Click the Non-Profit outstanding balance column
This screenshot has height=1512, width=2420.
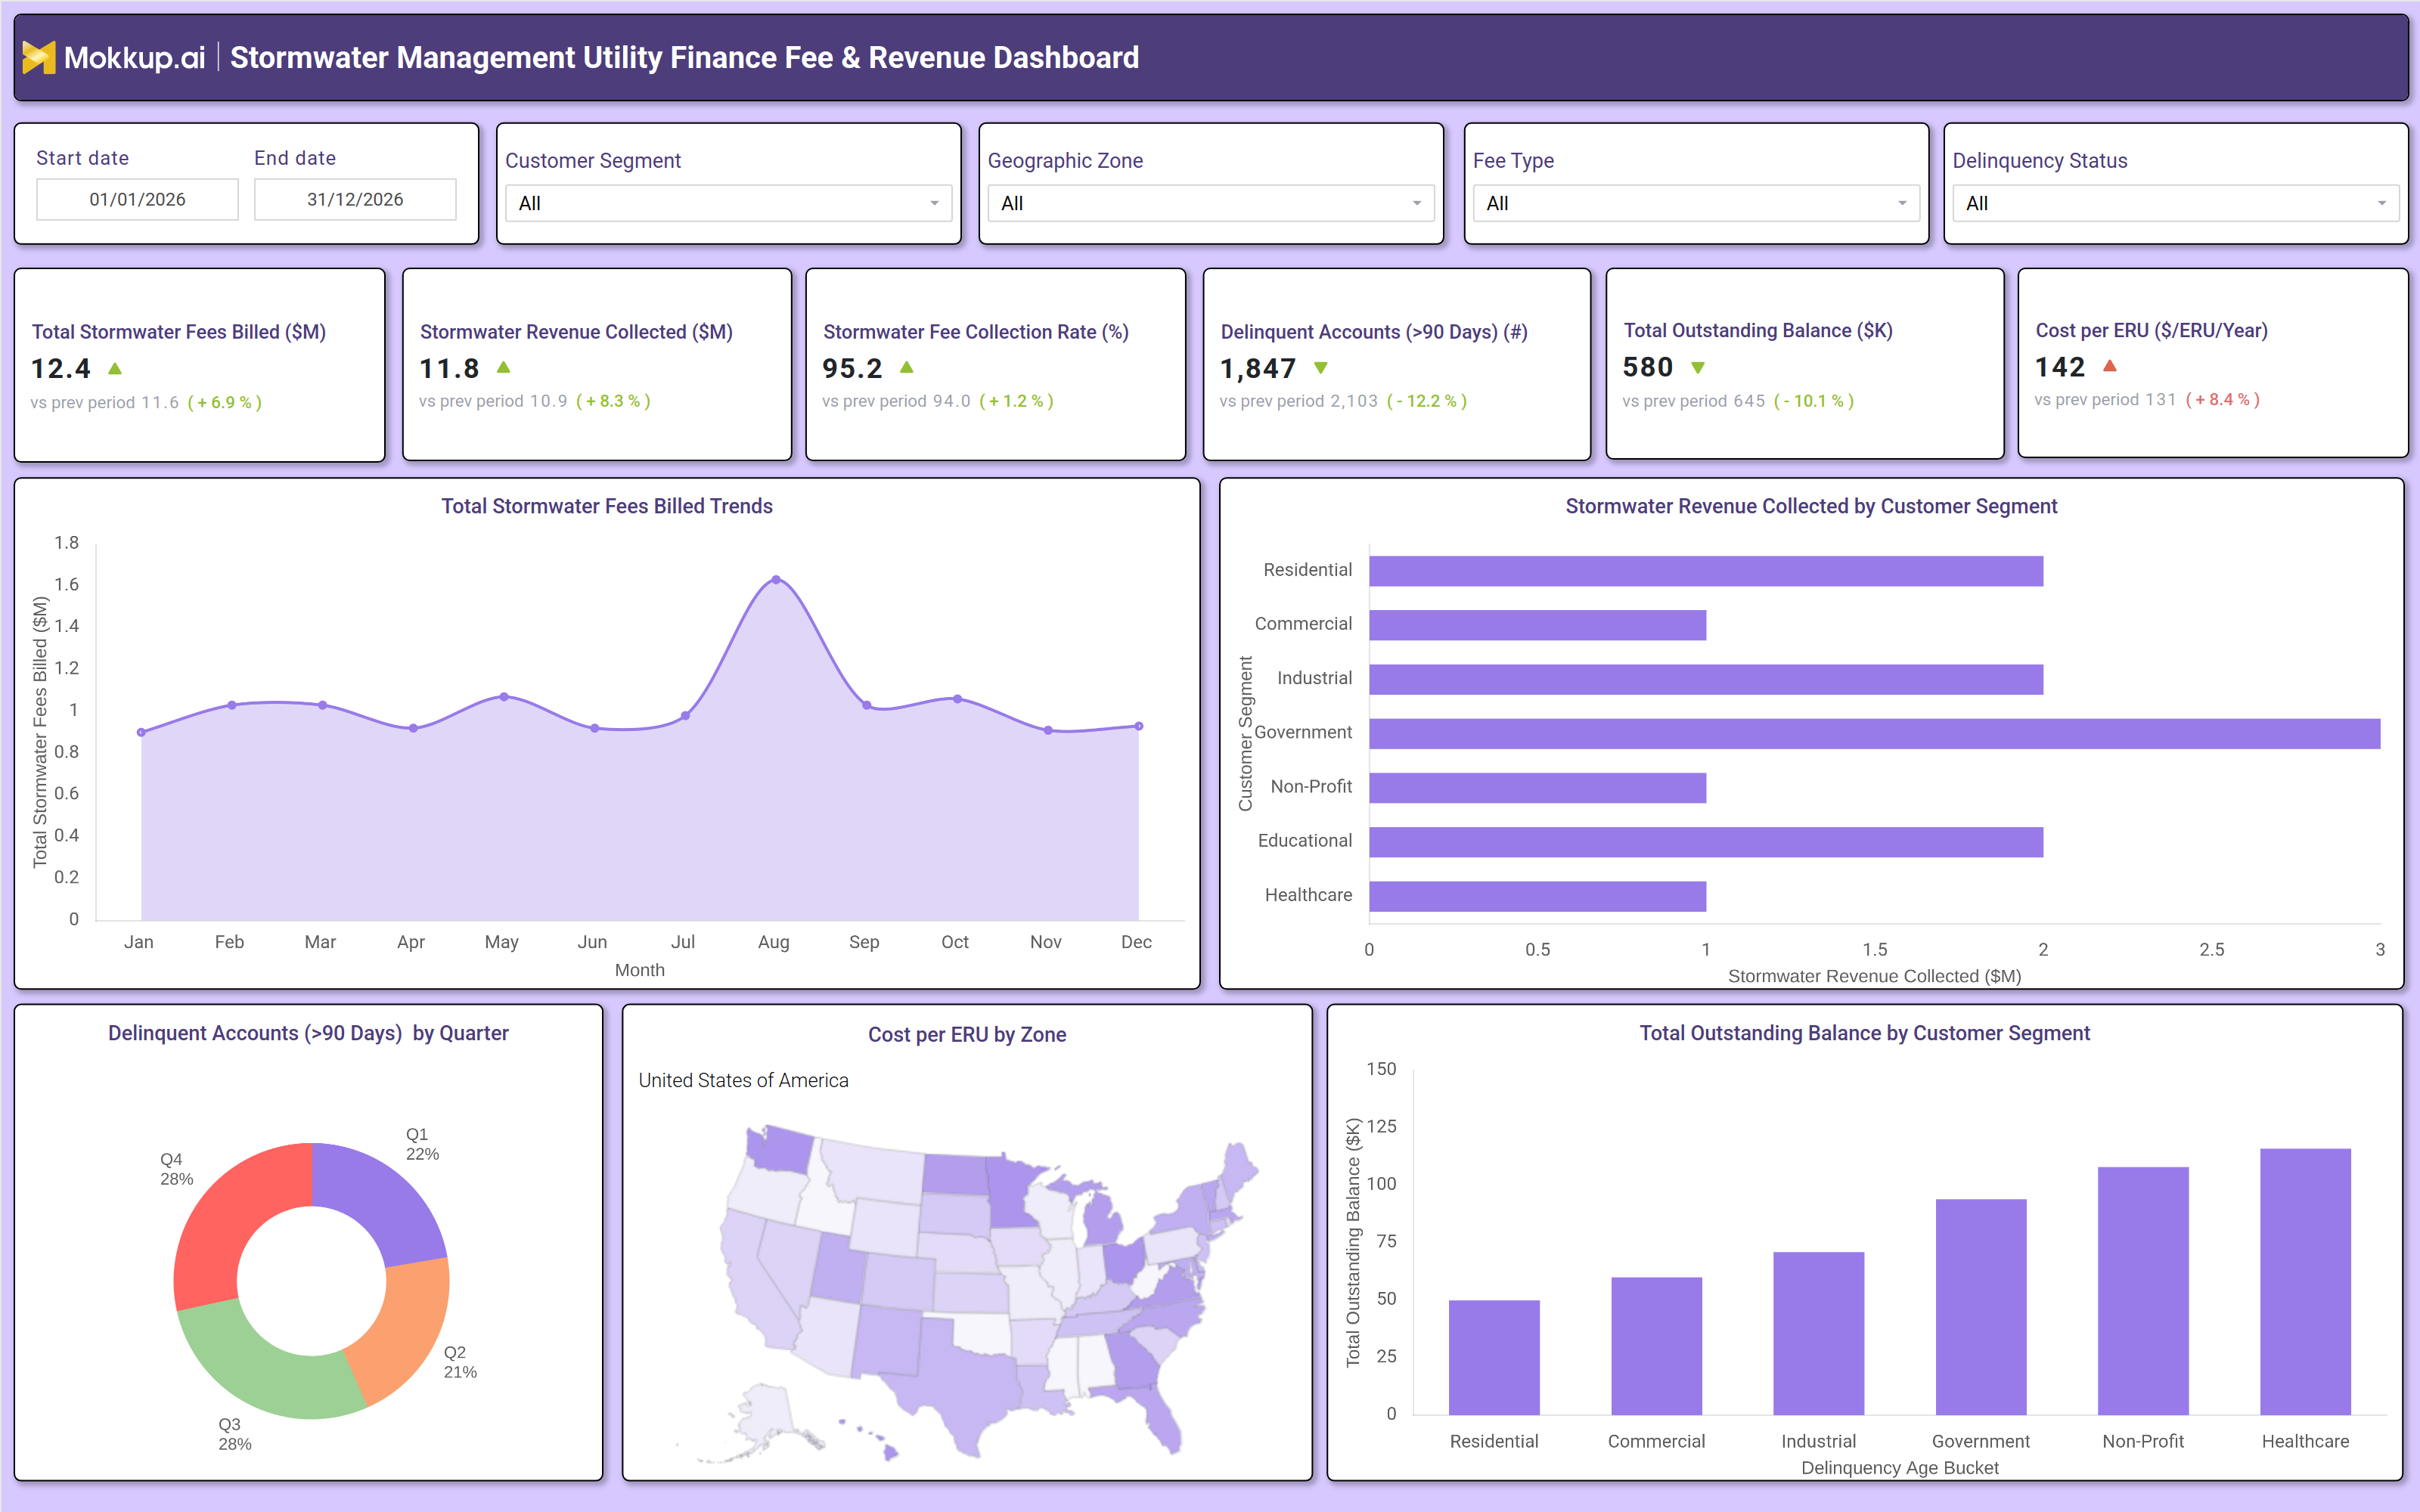pyautogui.click(x=2143, y=1291)
